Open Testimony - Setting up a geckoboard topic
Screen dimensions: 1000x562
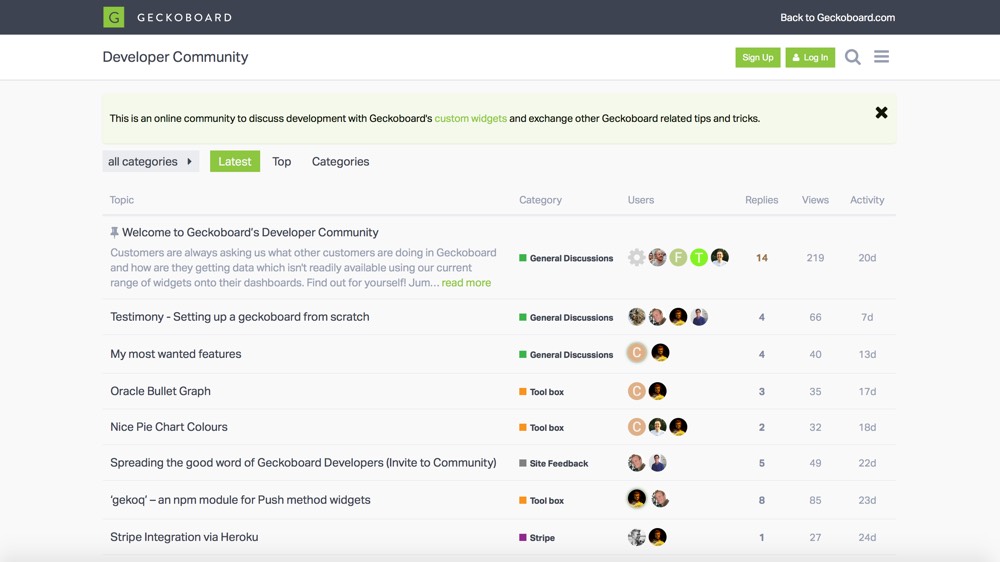click(x=240, y=316)
